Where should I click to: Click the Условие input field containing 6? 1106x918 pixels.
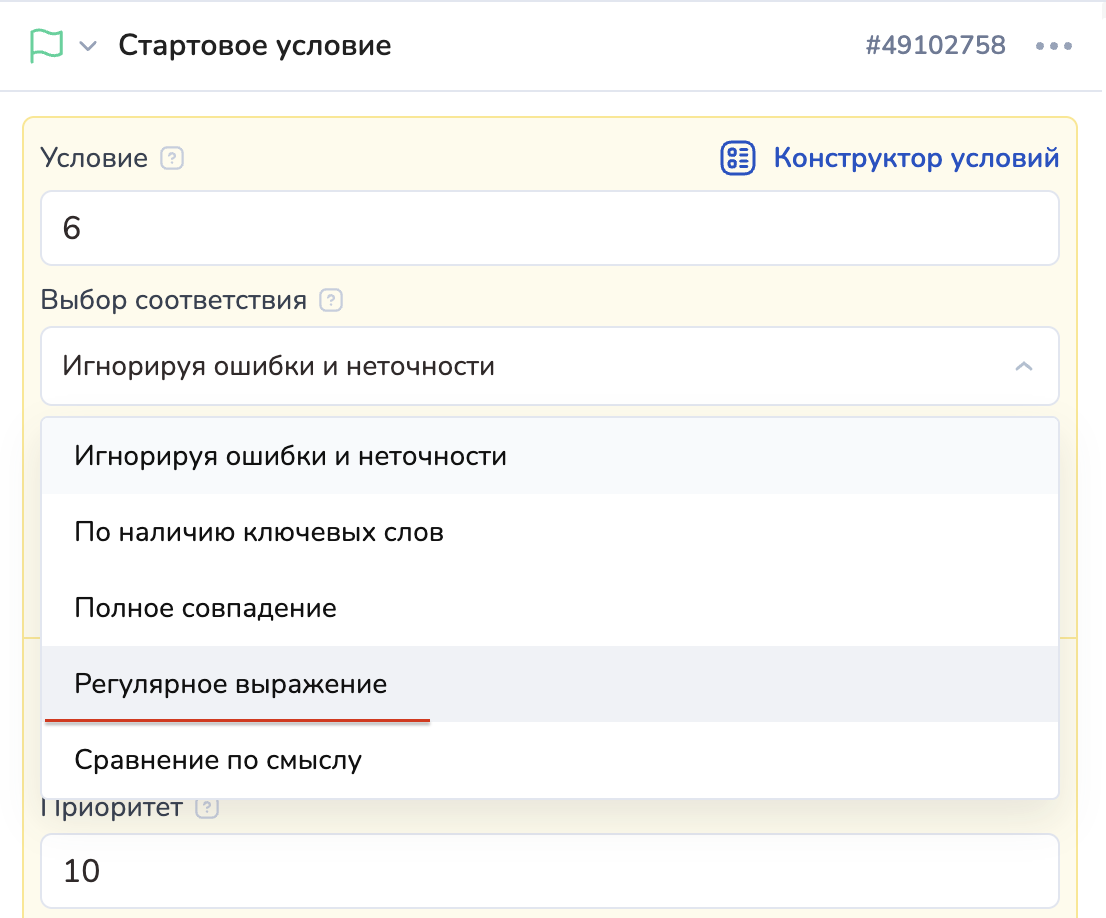pos(549,228)
